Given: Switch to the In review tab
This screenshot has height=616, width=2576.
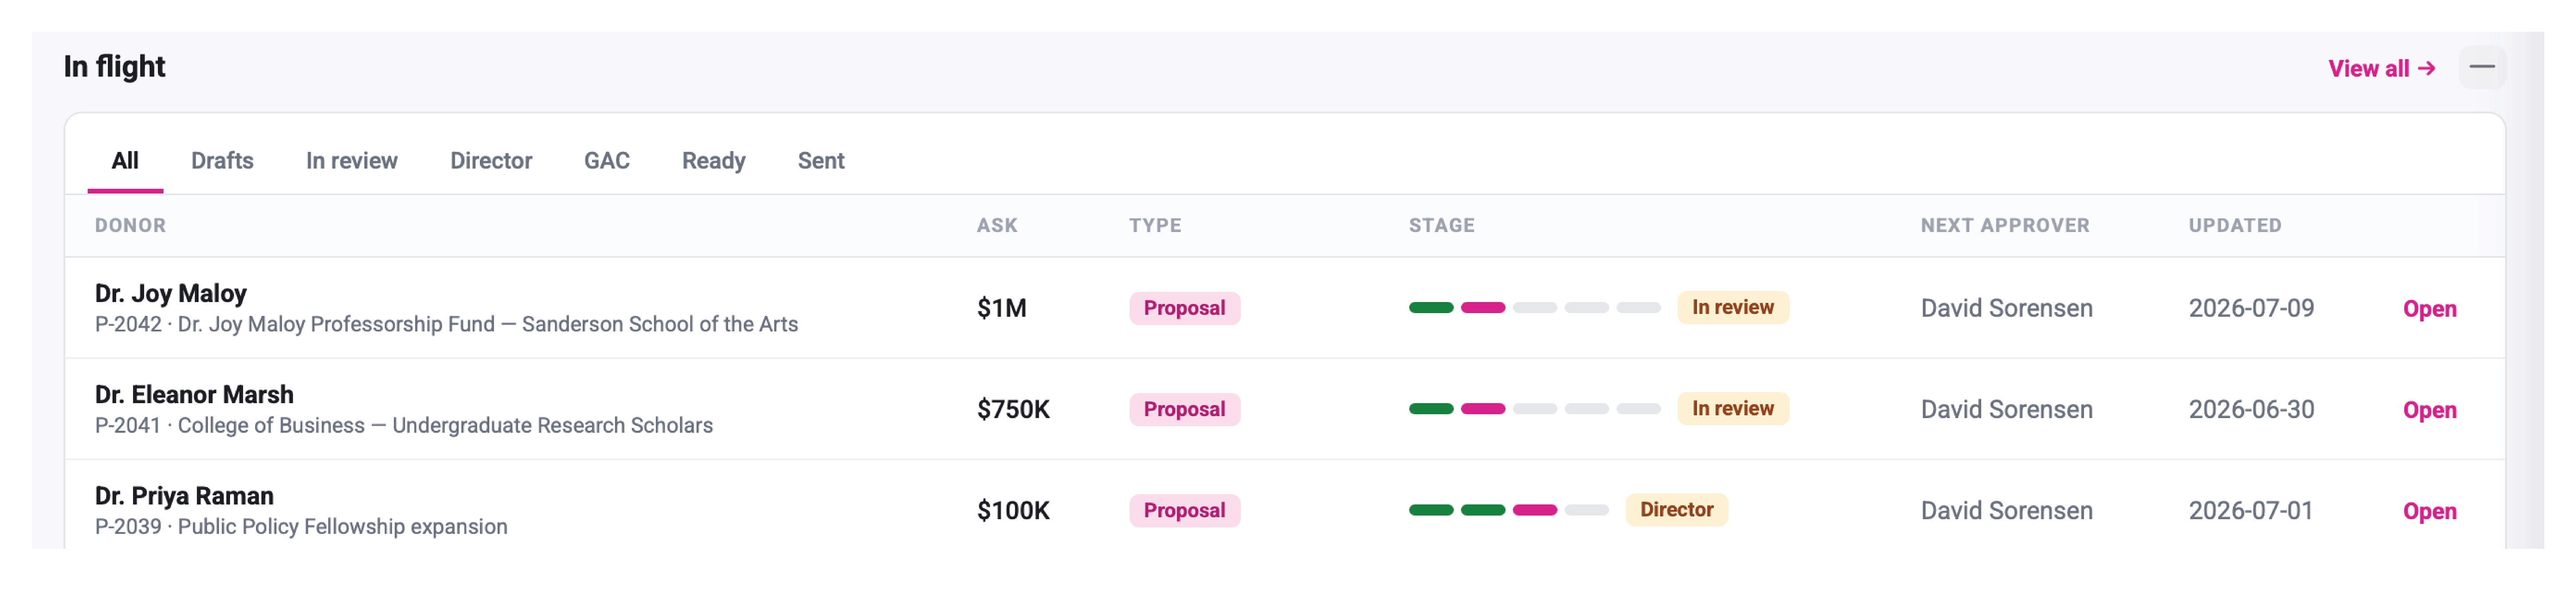Looking at the screenshot, I should point(351,161).
